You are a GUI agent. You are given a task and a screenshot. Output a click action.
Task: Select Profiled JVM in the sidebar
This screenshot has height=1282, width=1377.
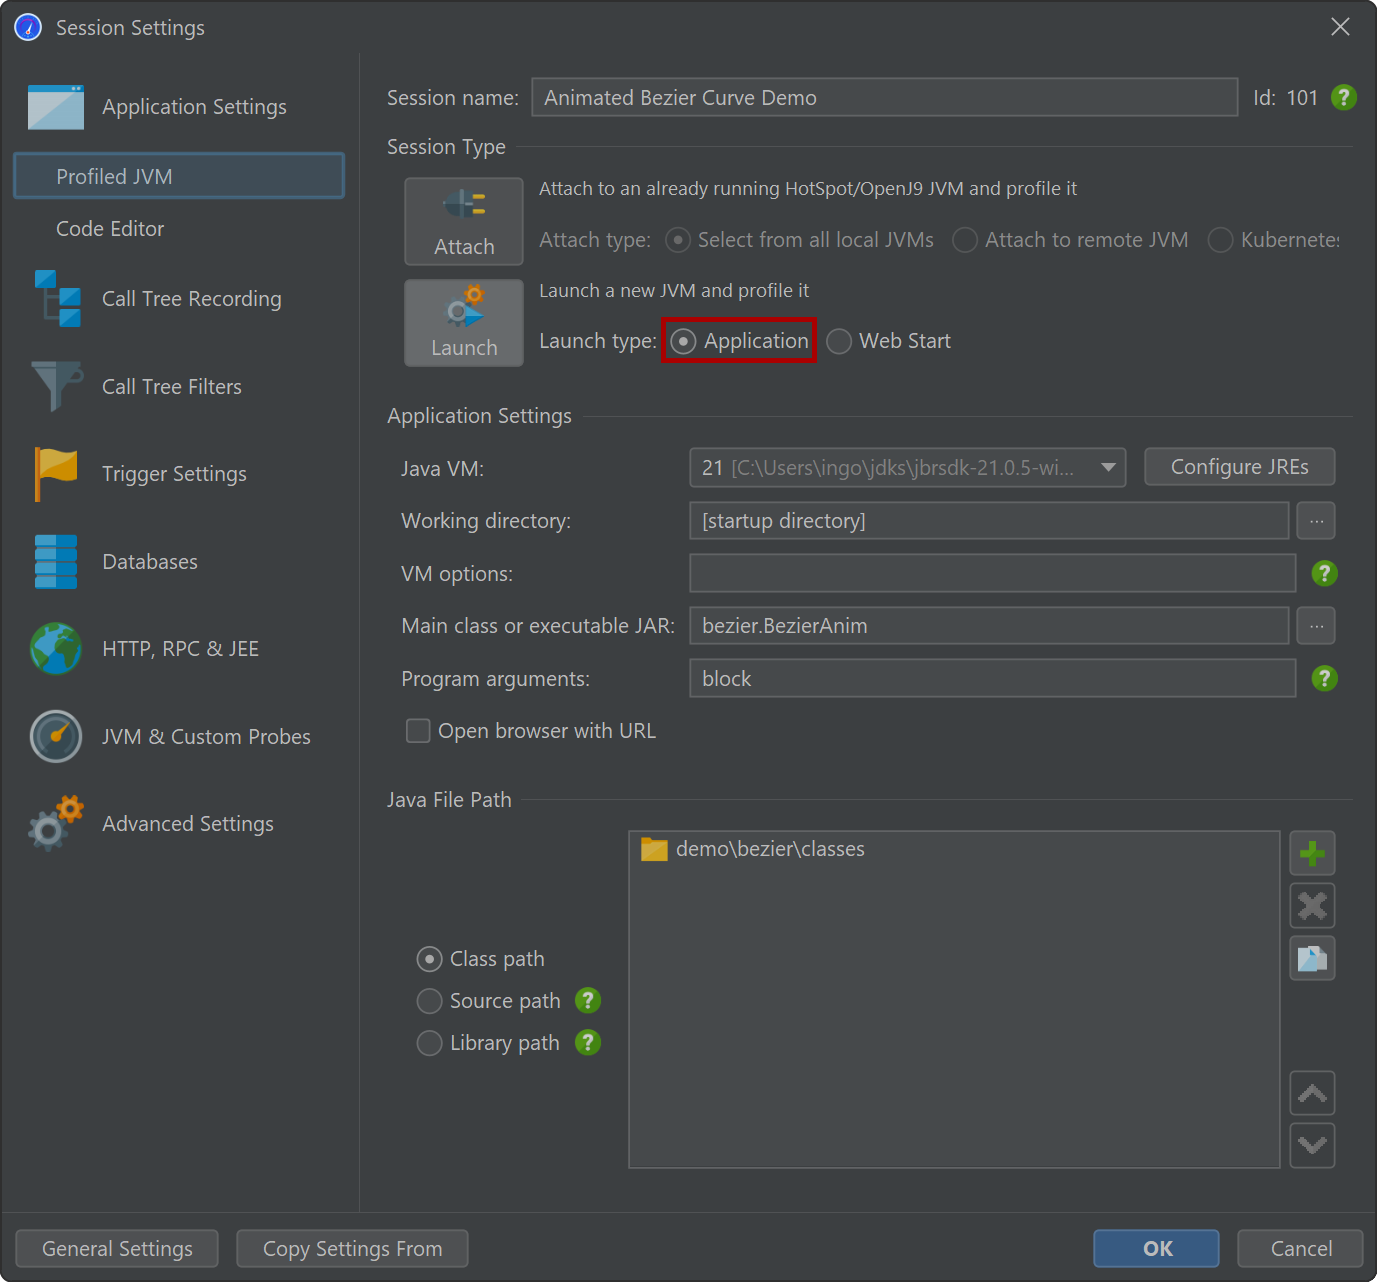pos(178,177)
